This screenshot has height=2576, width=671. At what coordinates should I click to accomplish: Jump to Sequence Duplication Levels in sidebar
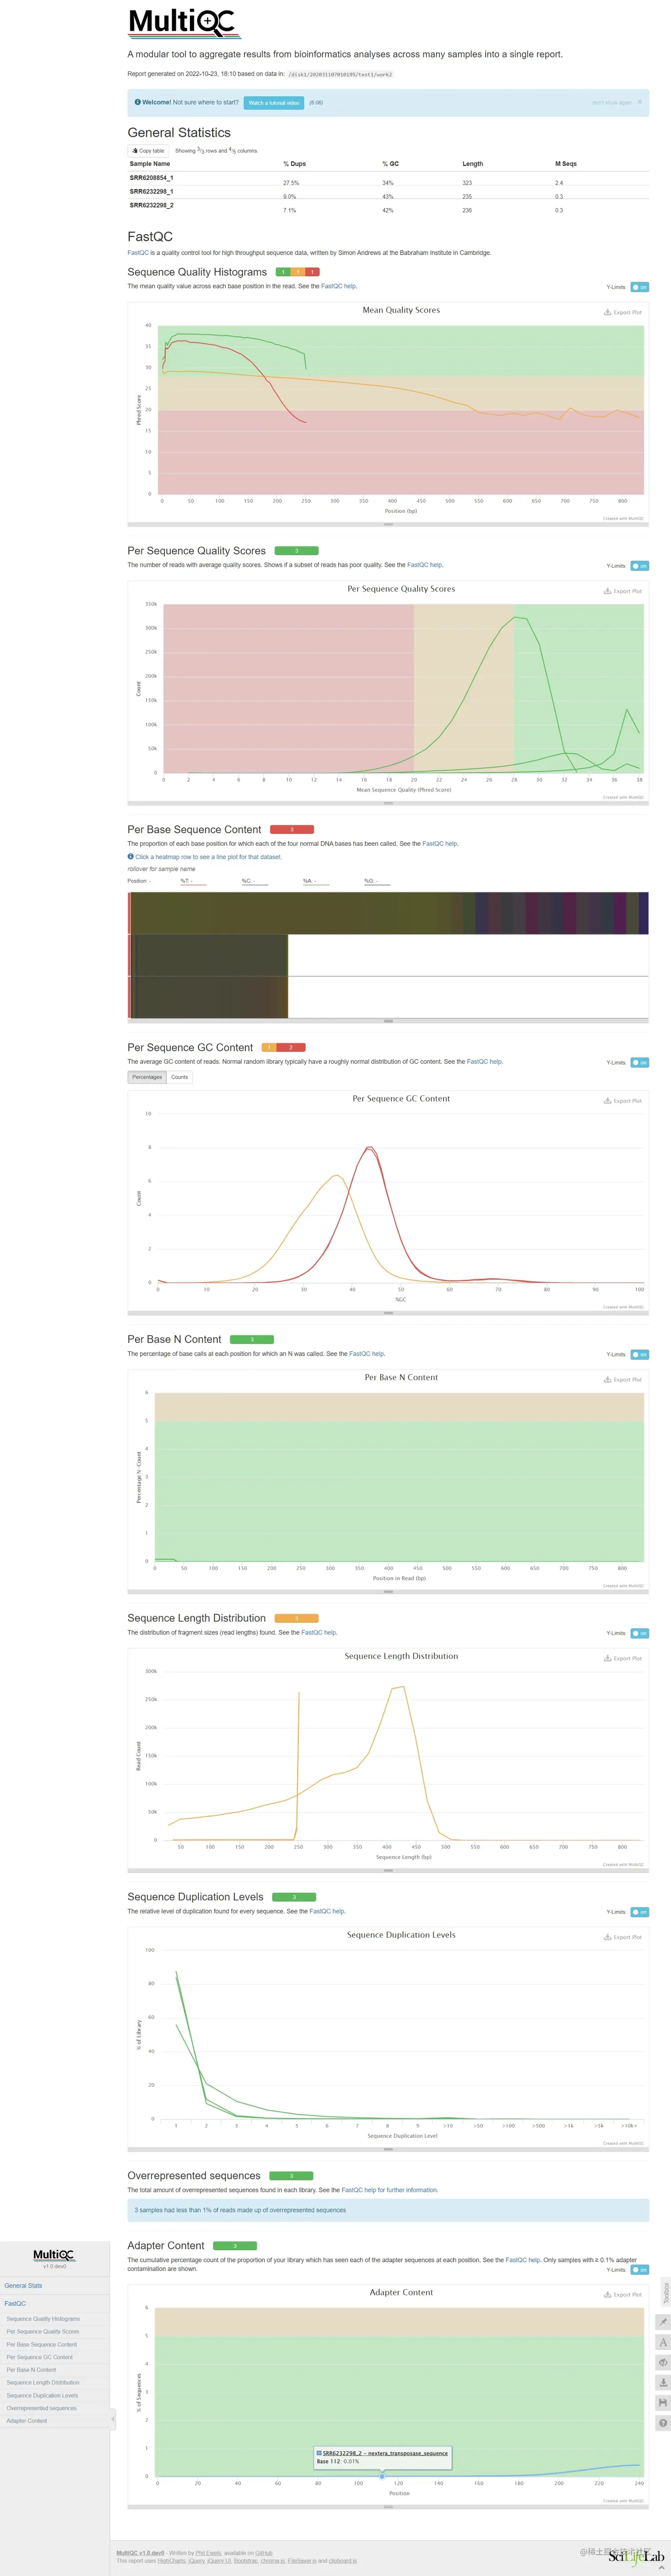click(x=42, y=2395)
